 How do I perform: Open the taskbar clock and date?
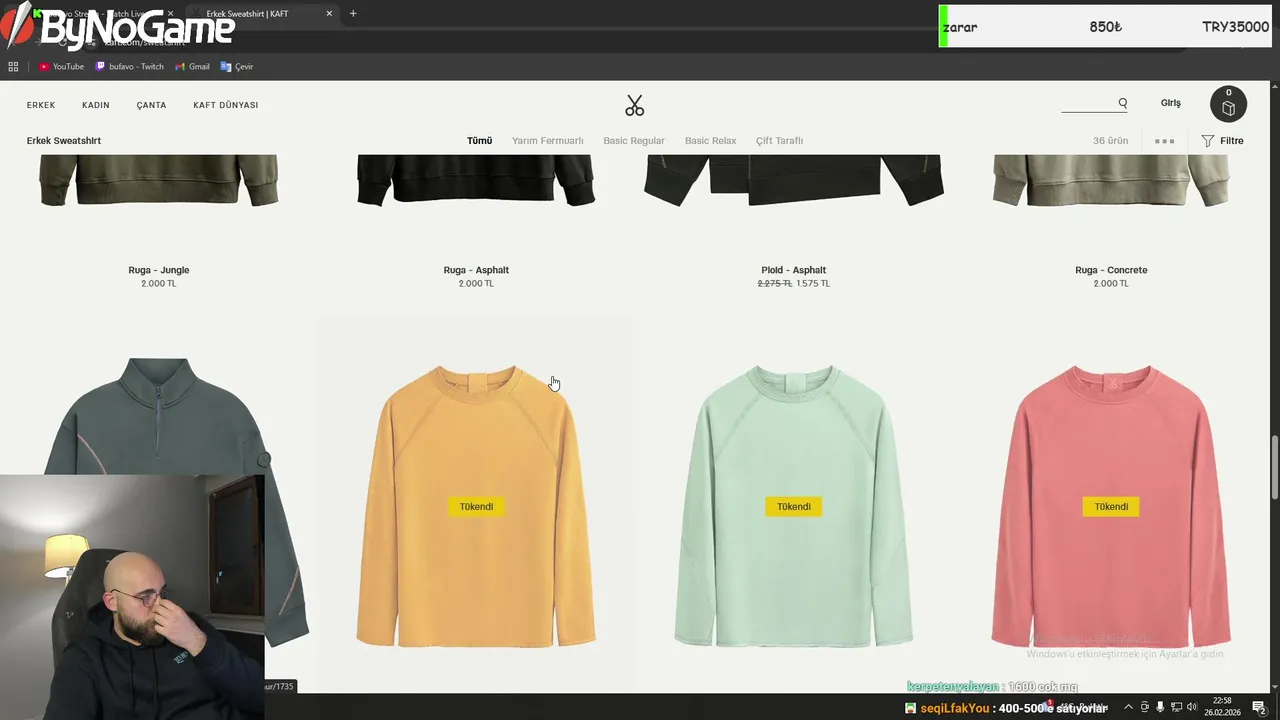(x=1222, y=707)
